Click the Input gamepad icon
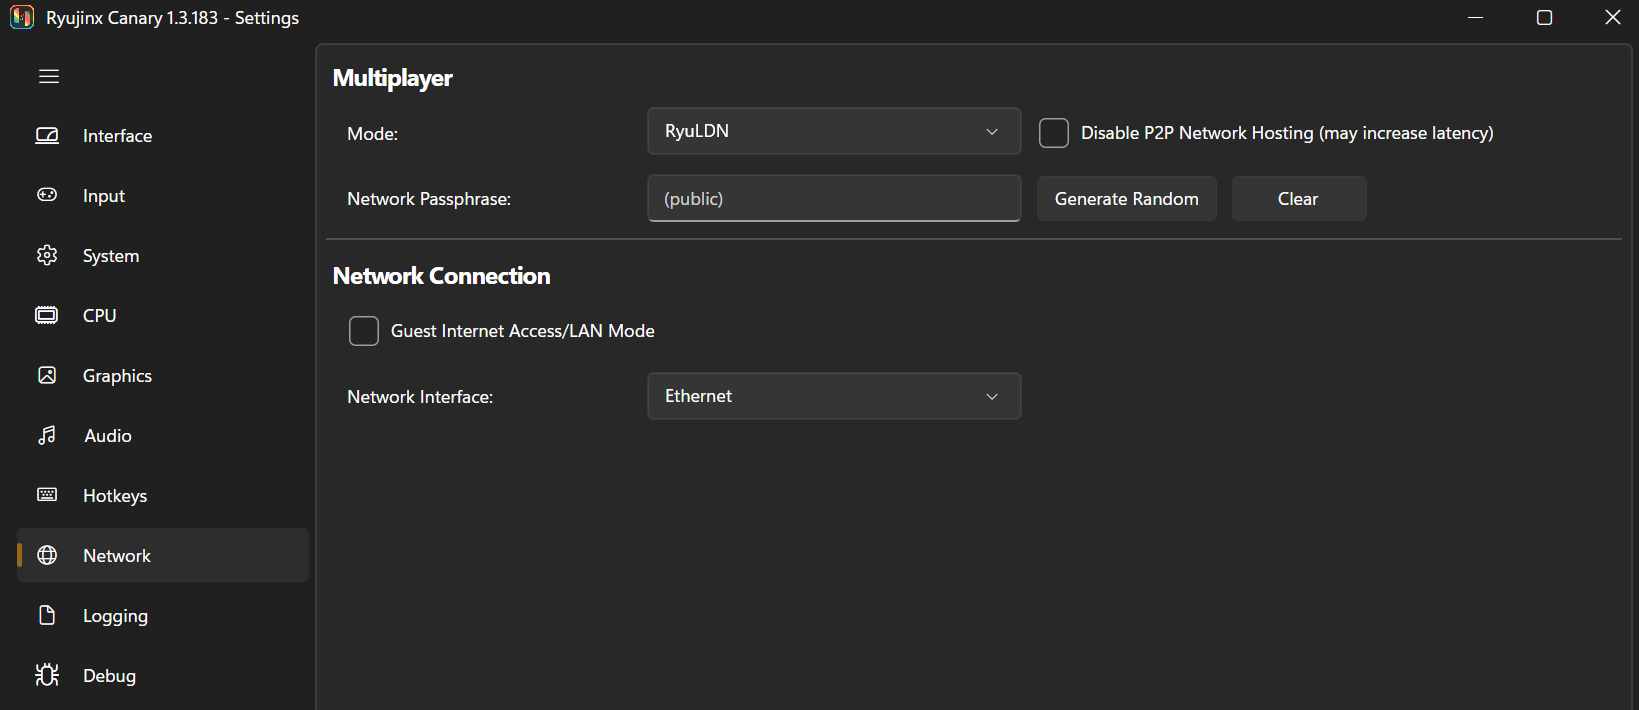The width and height of the screenshot is (1639, 710). click(x=47, y=195)
